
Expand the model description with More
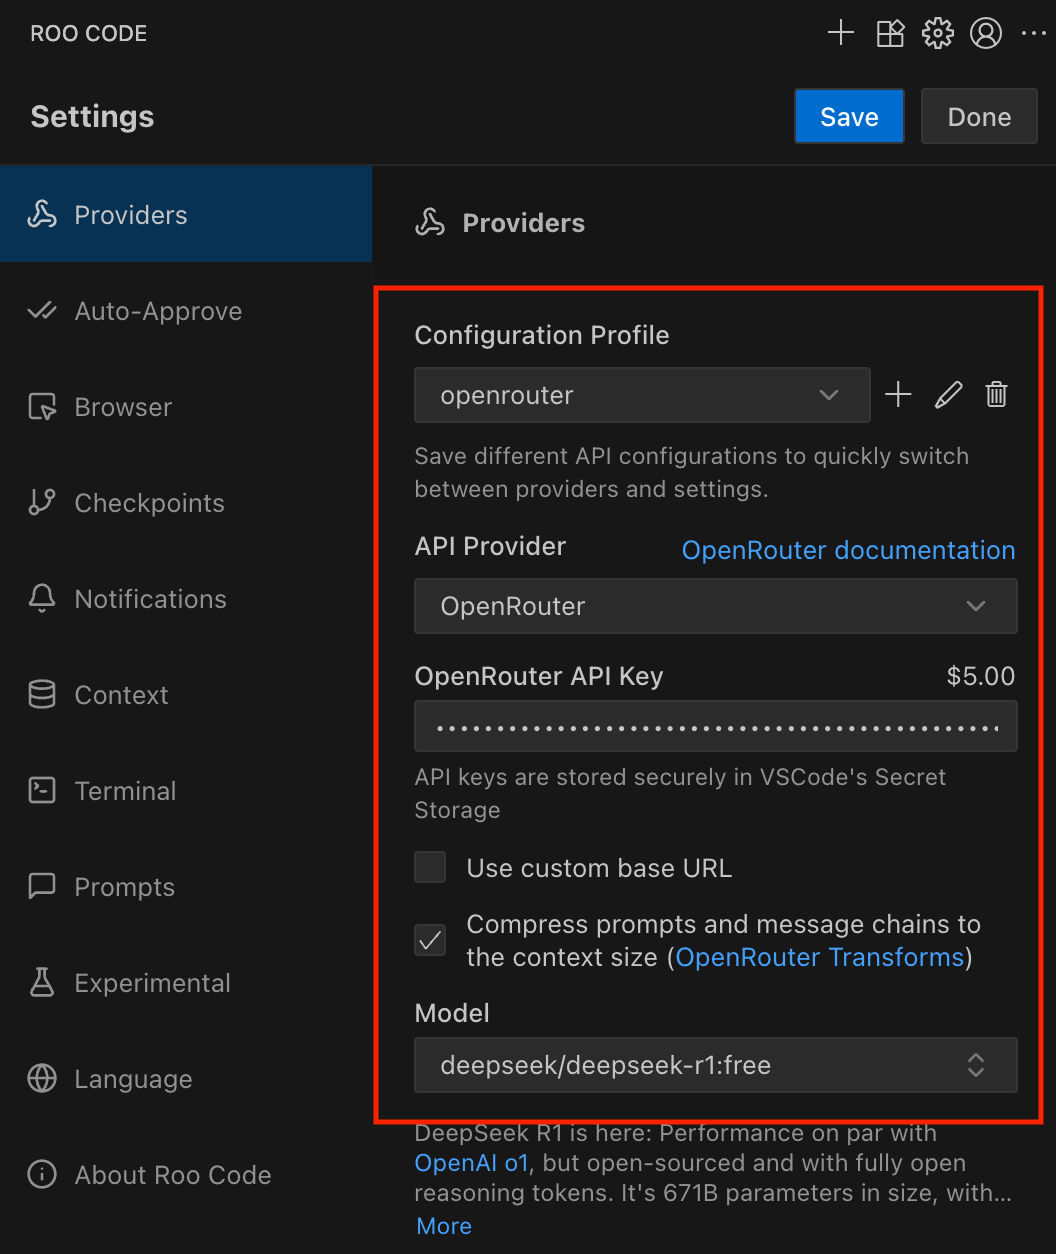(x=444, y=1226)
